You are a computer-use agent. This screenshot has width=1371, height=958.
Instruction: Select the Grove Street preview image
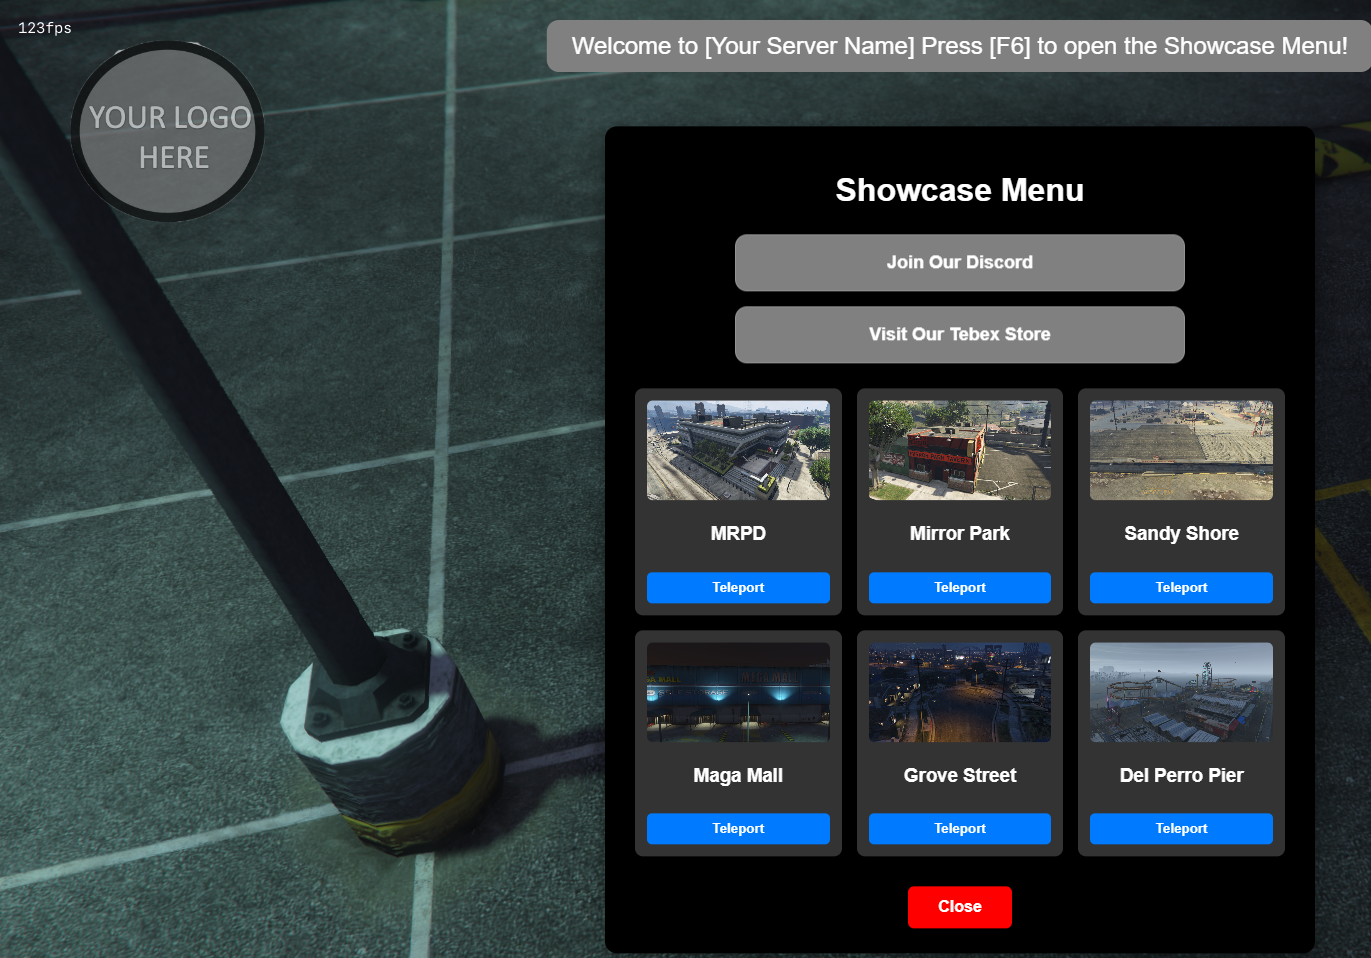pyautogui.click(x=959, y=691)
